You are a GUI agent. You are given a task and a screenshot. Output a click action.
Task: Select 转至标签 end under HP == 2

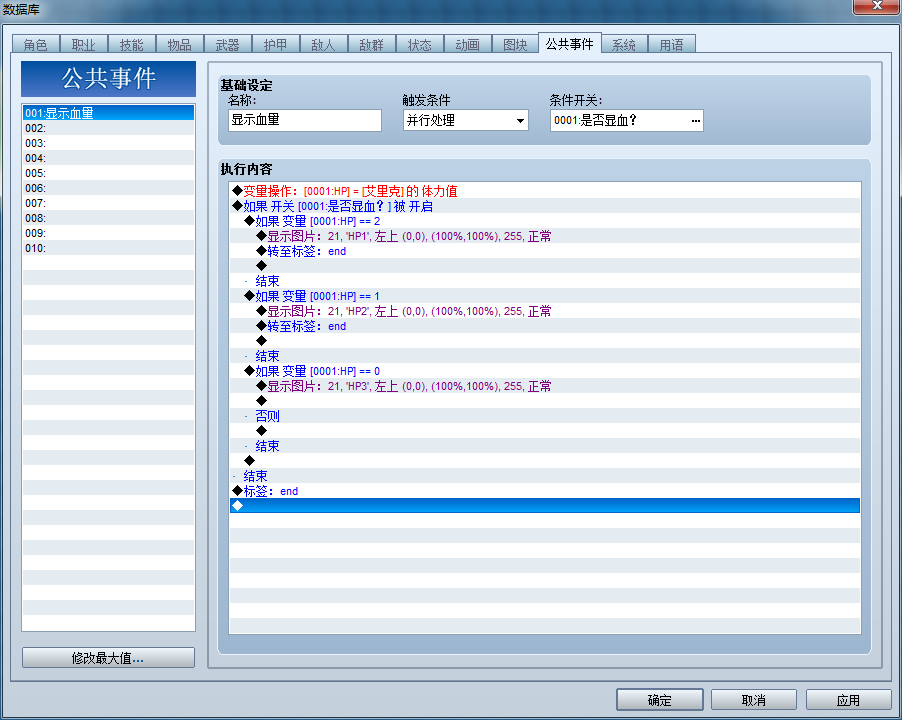tap(545, 251)
